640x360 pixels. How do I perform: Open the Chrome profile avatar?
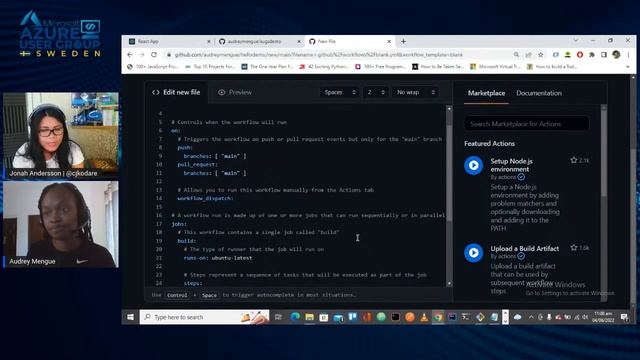click(x=616, y=55)
